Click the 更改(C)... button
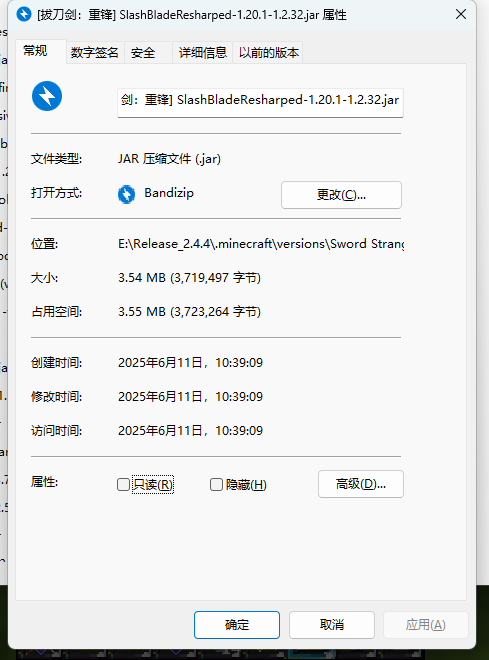 (341, 195)
